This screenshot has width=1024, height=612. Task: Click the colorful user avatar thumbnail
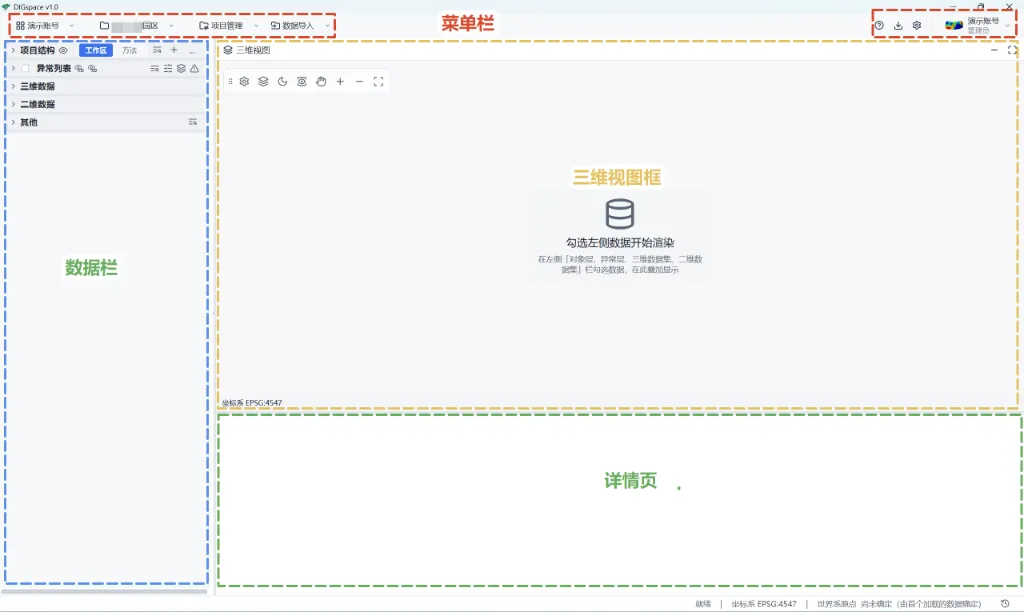point(953,25)
